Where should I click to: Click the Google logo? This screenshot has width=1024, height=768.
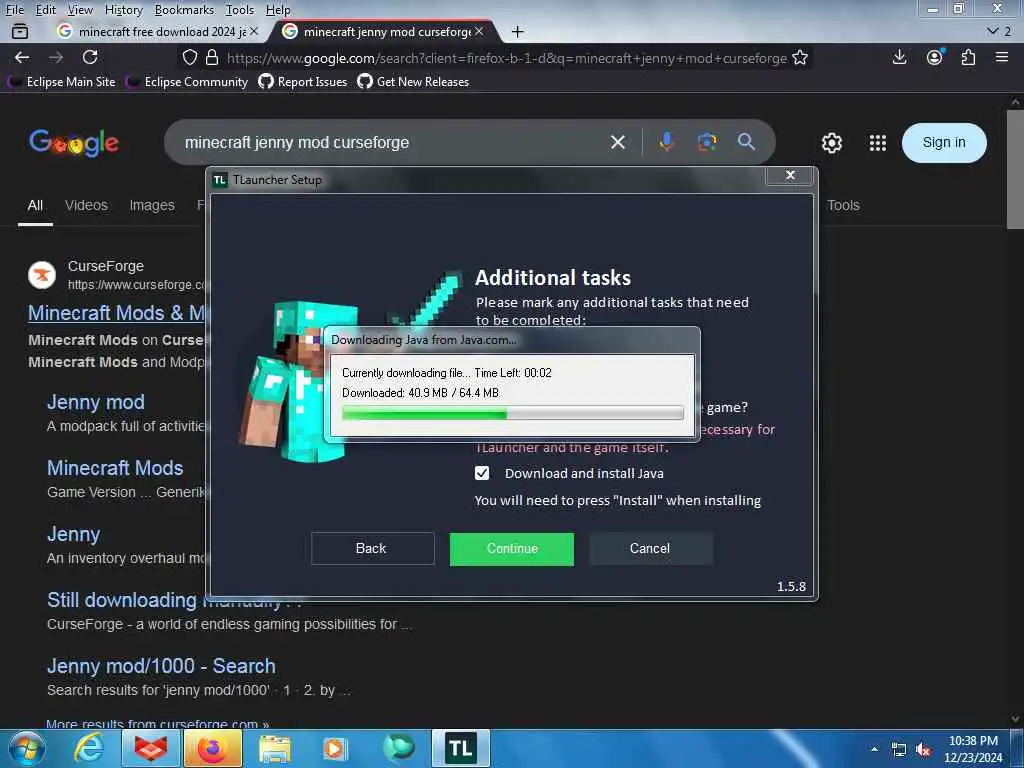[74, 142]
